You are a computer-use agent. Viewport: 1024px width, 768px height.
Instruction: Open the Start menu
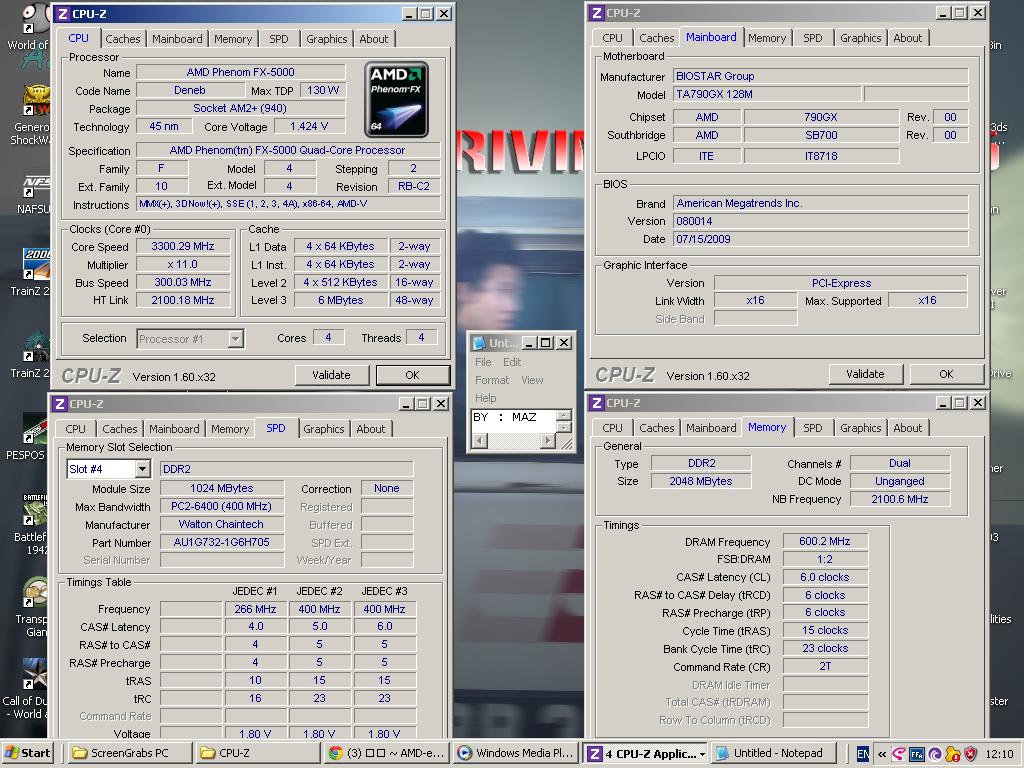28,753
